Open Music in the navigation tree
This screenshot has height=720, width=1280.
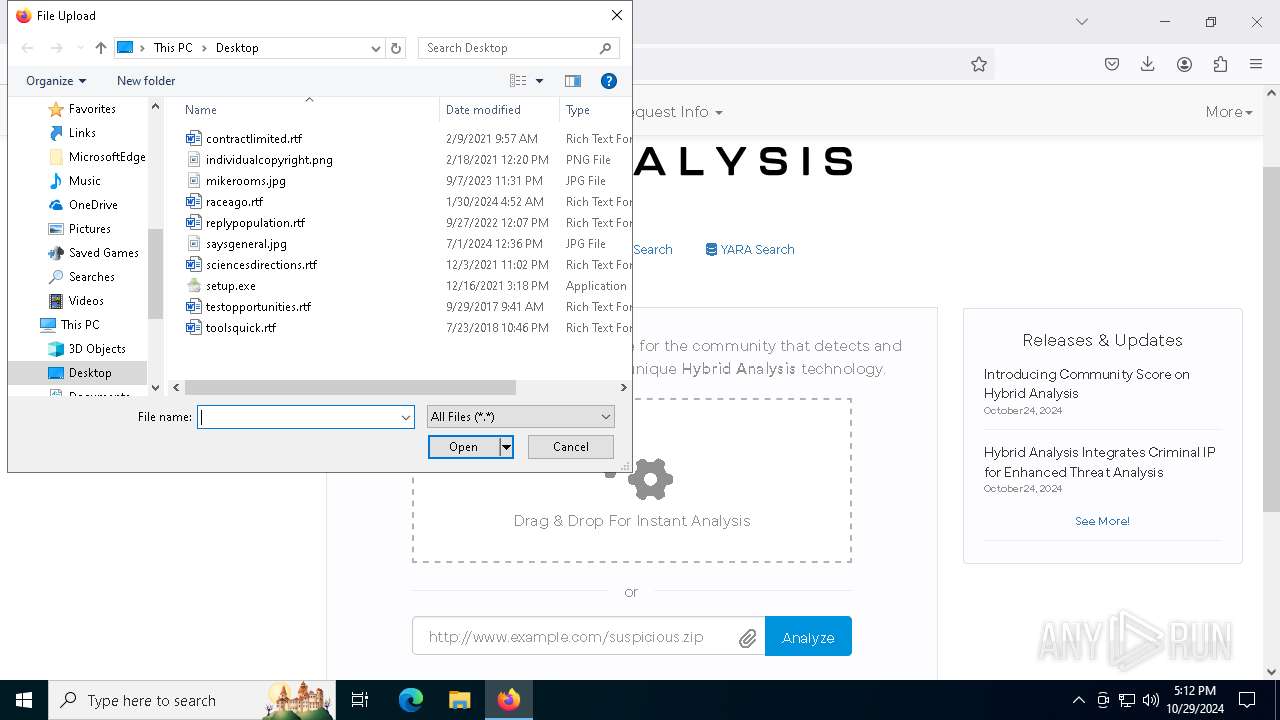pos(85,181)
